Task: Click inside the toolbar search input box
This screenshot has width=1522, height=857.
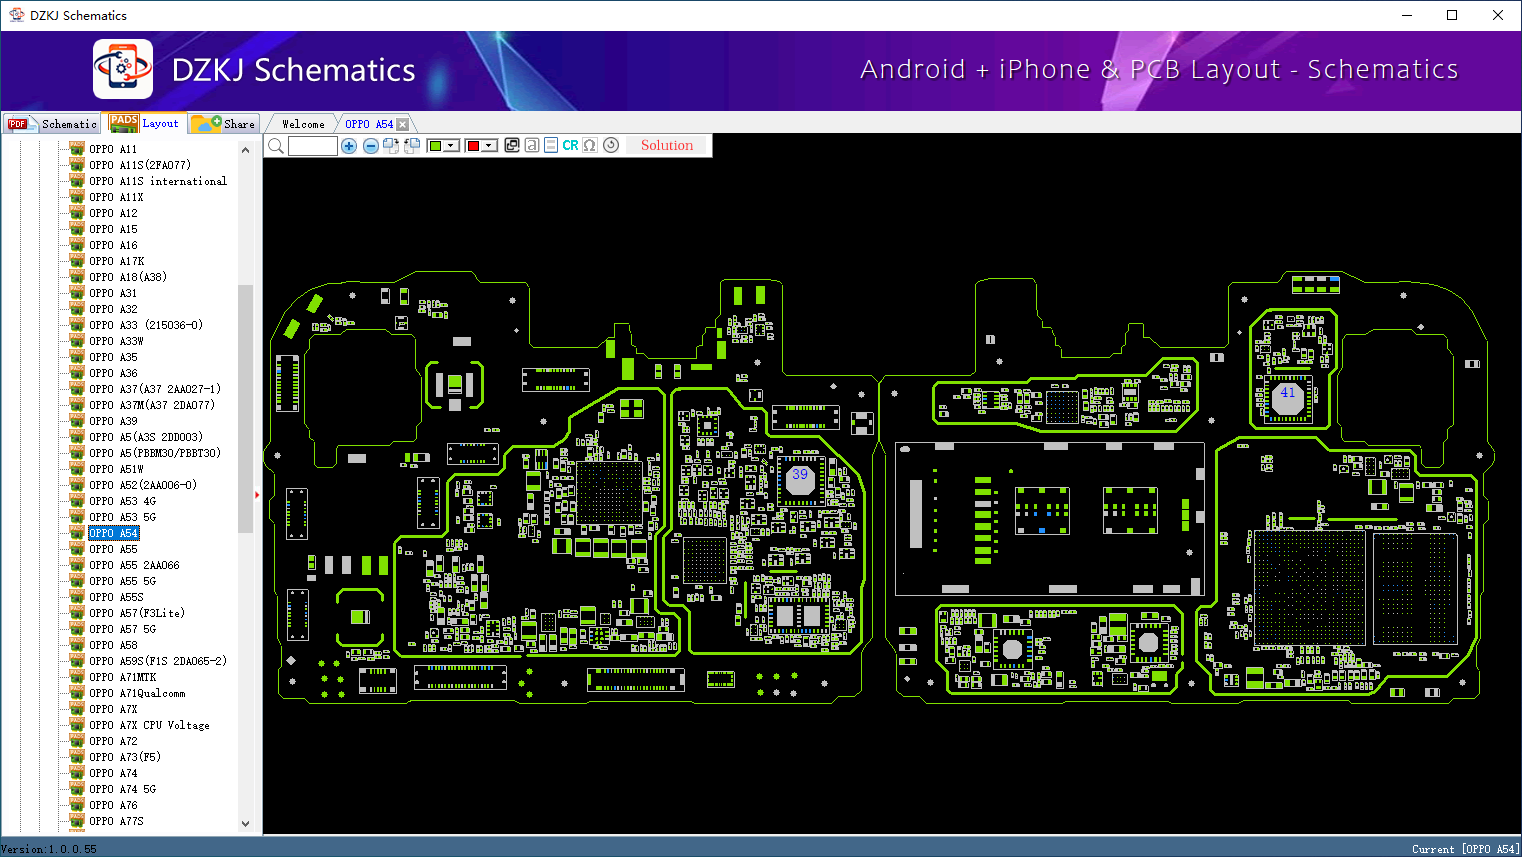Action: tap(313, 146)
